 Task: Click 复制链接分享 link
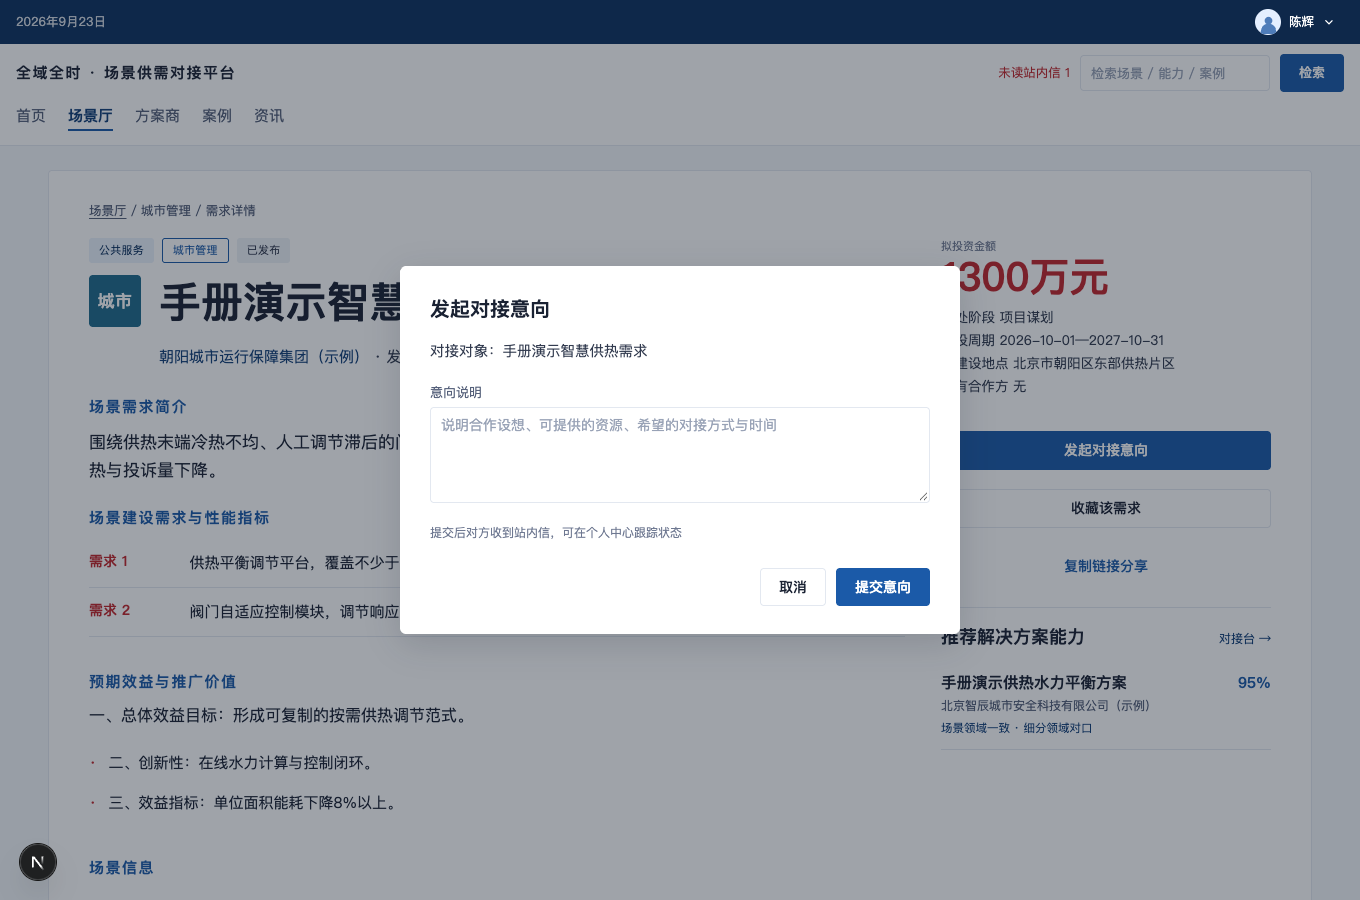click(1106, 566)
